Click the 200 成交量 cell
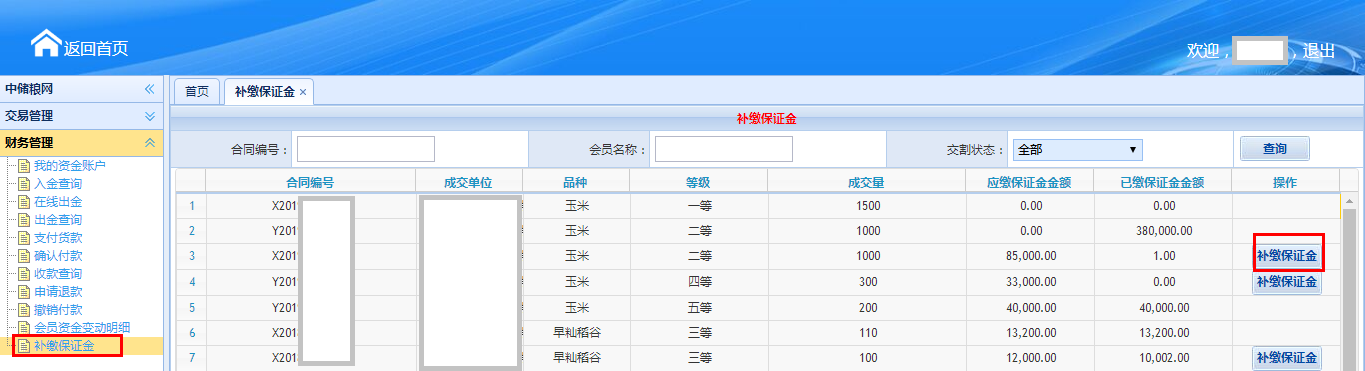 pyautogui.click(x=867, y=308)
